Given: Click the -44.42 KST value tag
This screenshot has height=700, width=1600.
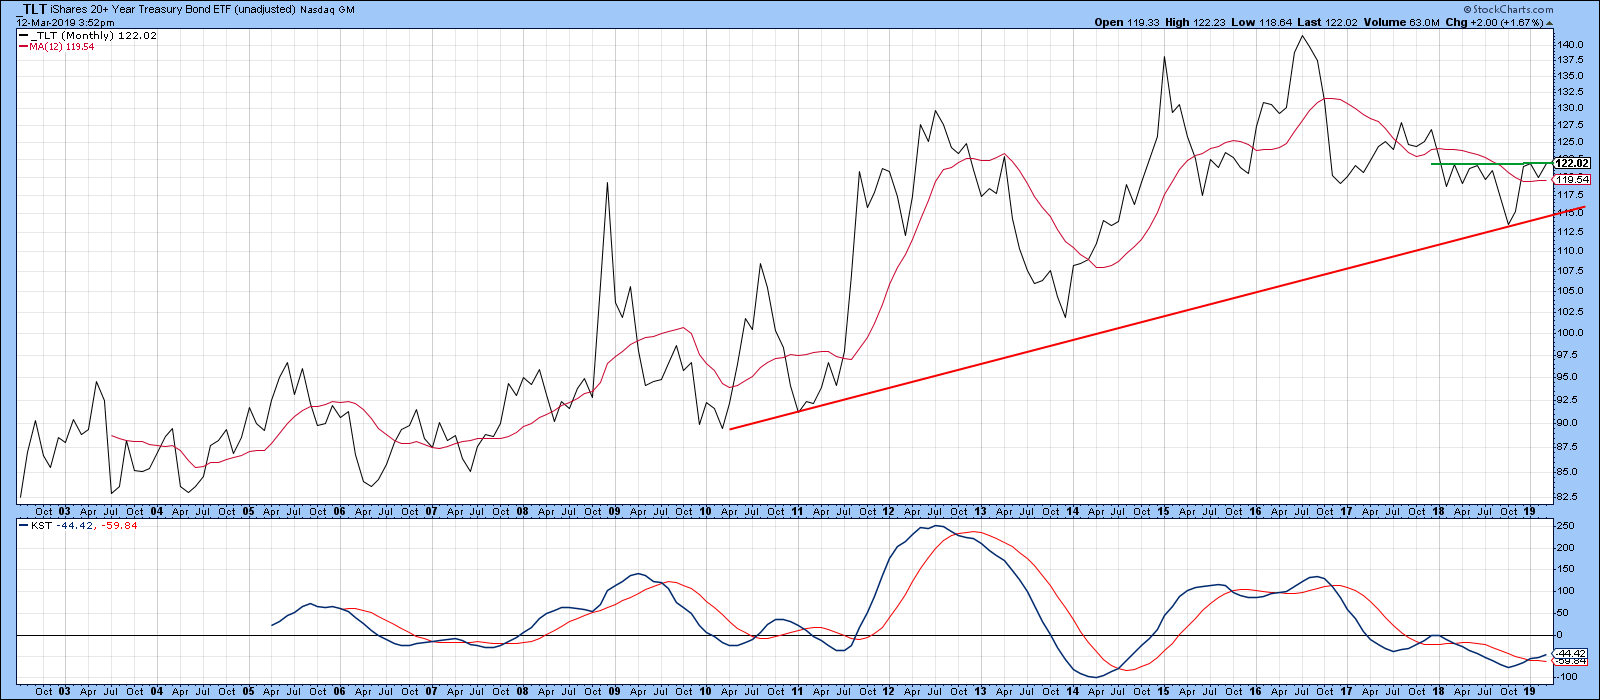Looking at the screenshot, I should [x=1572, y=653].
